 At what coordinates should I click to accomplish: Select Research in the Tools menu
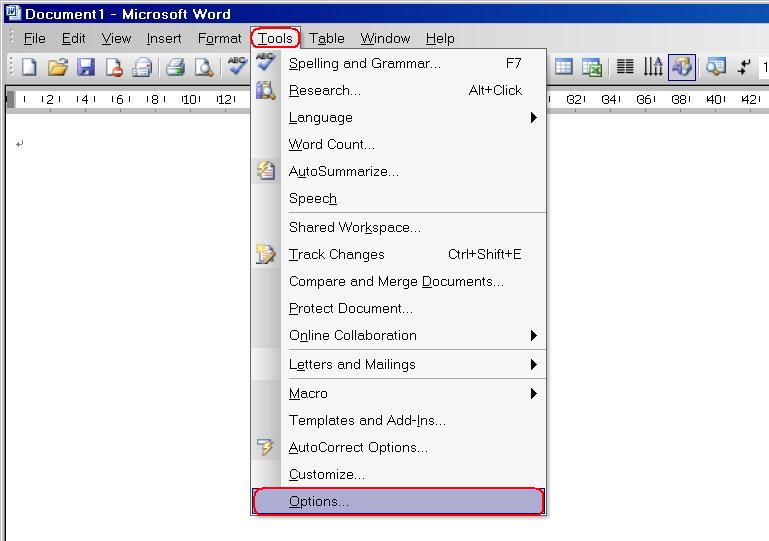point(398,90)
